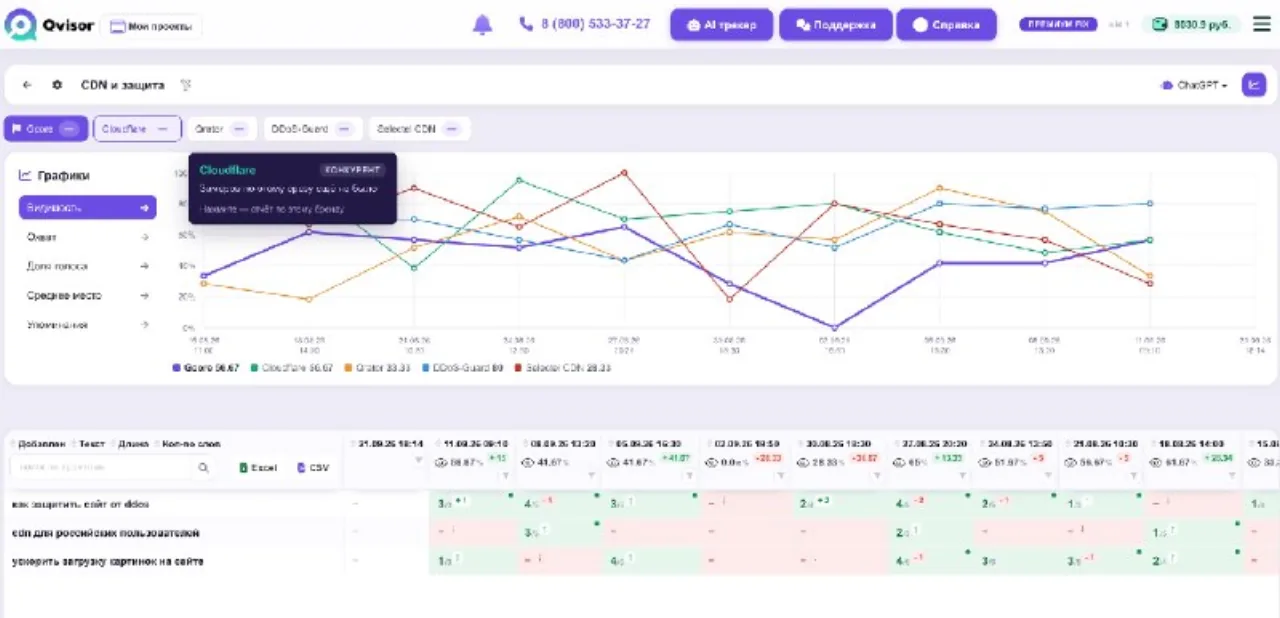
Task: Toggle the minus button on the Gcore chip
Action: point(69,129)
